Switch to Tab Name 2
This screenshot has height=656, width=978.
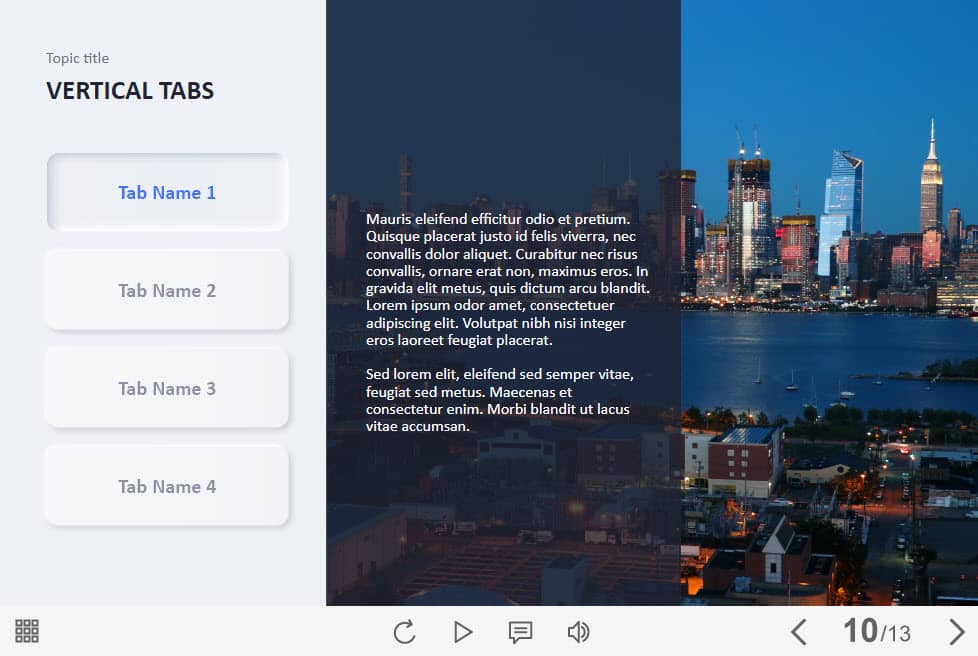[167, 291]
